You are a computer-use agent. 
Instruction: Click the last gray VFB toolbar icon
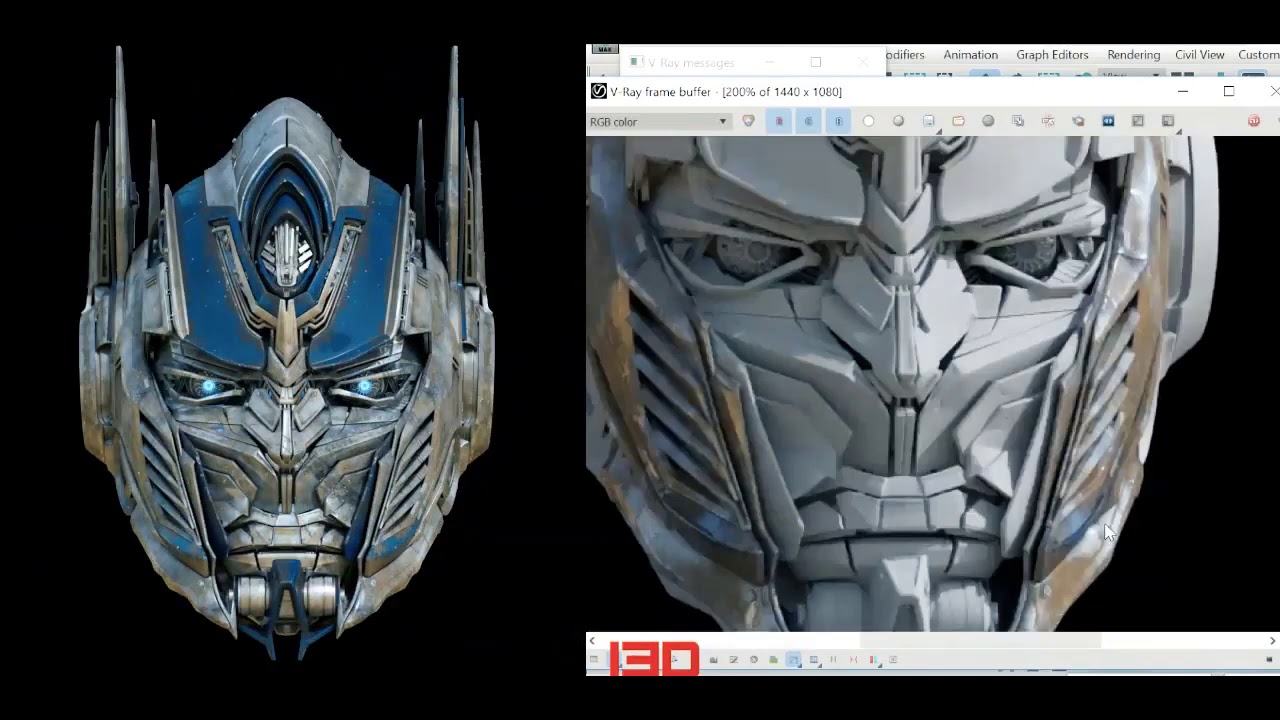[x=1168, y=121]
